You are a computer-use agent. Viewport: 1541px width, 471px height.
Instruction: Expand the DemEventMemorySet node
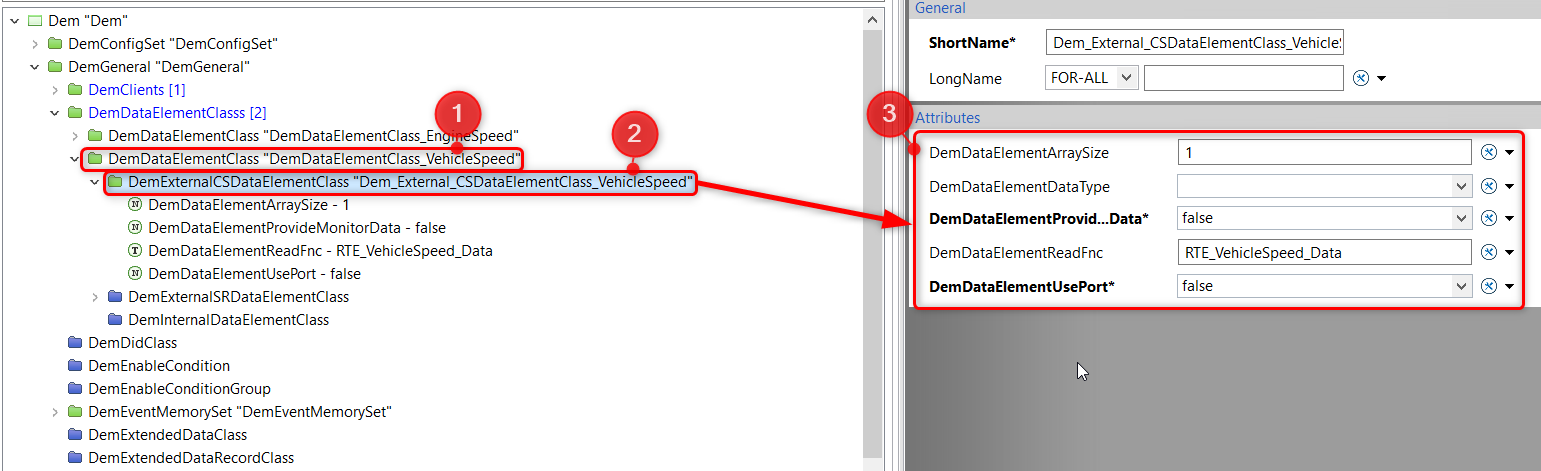(x=55, y=412)
